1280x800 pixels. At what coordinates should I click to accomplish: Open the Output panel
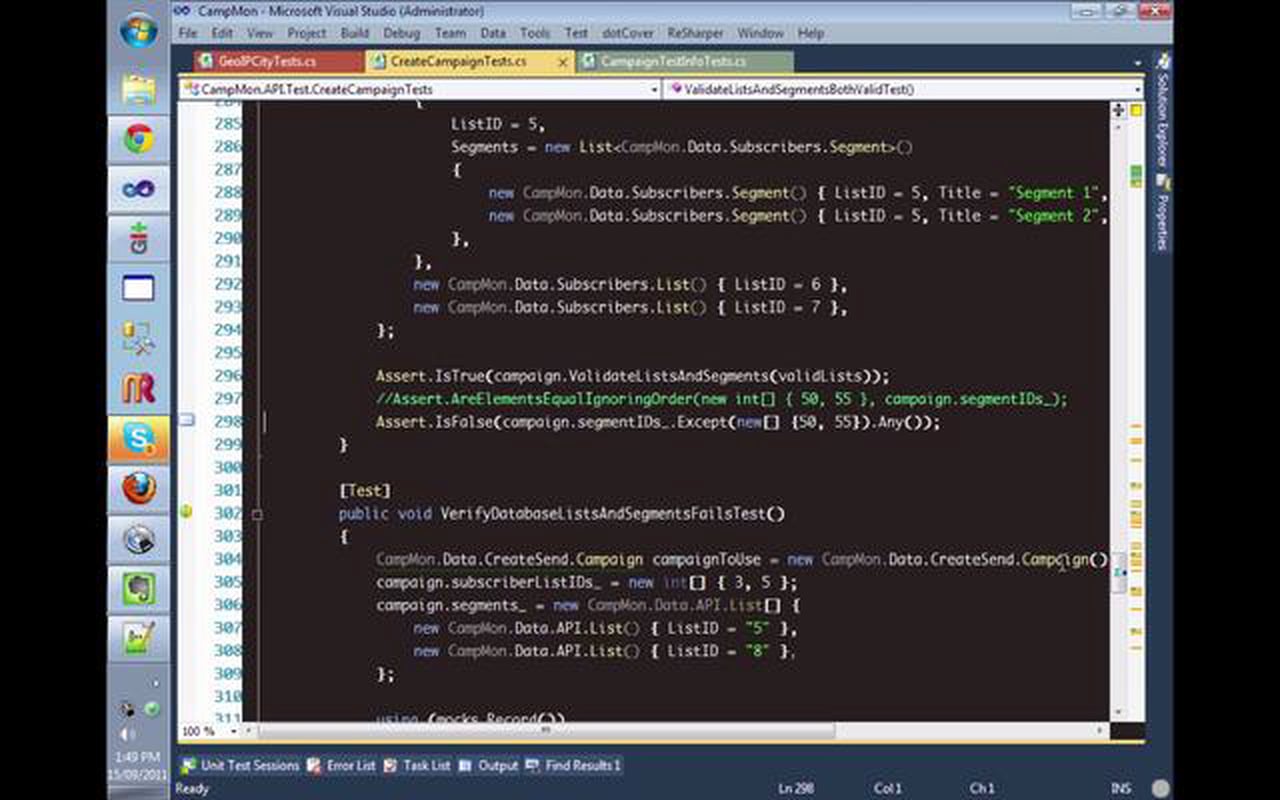pos(489,765)
